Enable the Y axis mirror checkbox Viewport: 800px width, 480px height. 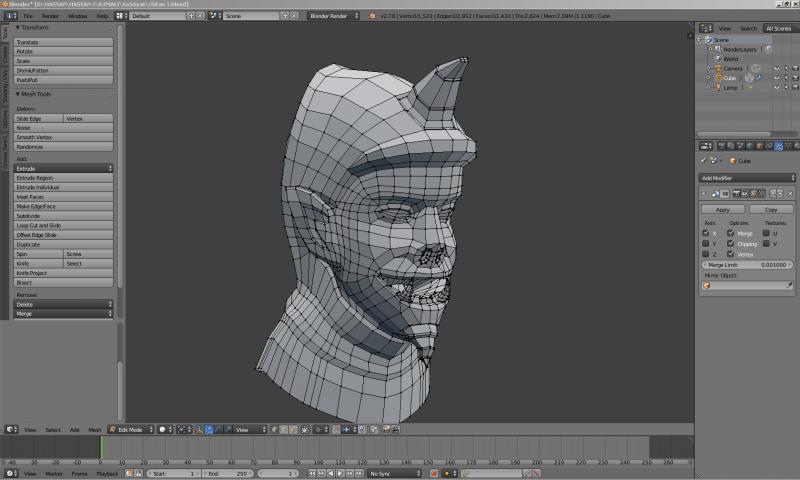pos(706,243)
